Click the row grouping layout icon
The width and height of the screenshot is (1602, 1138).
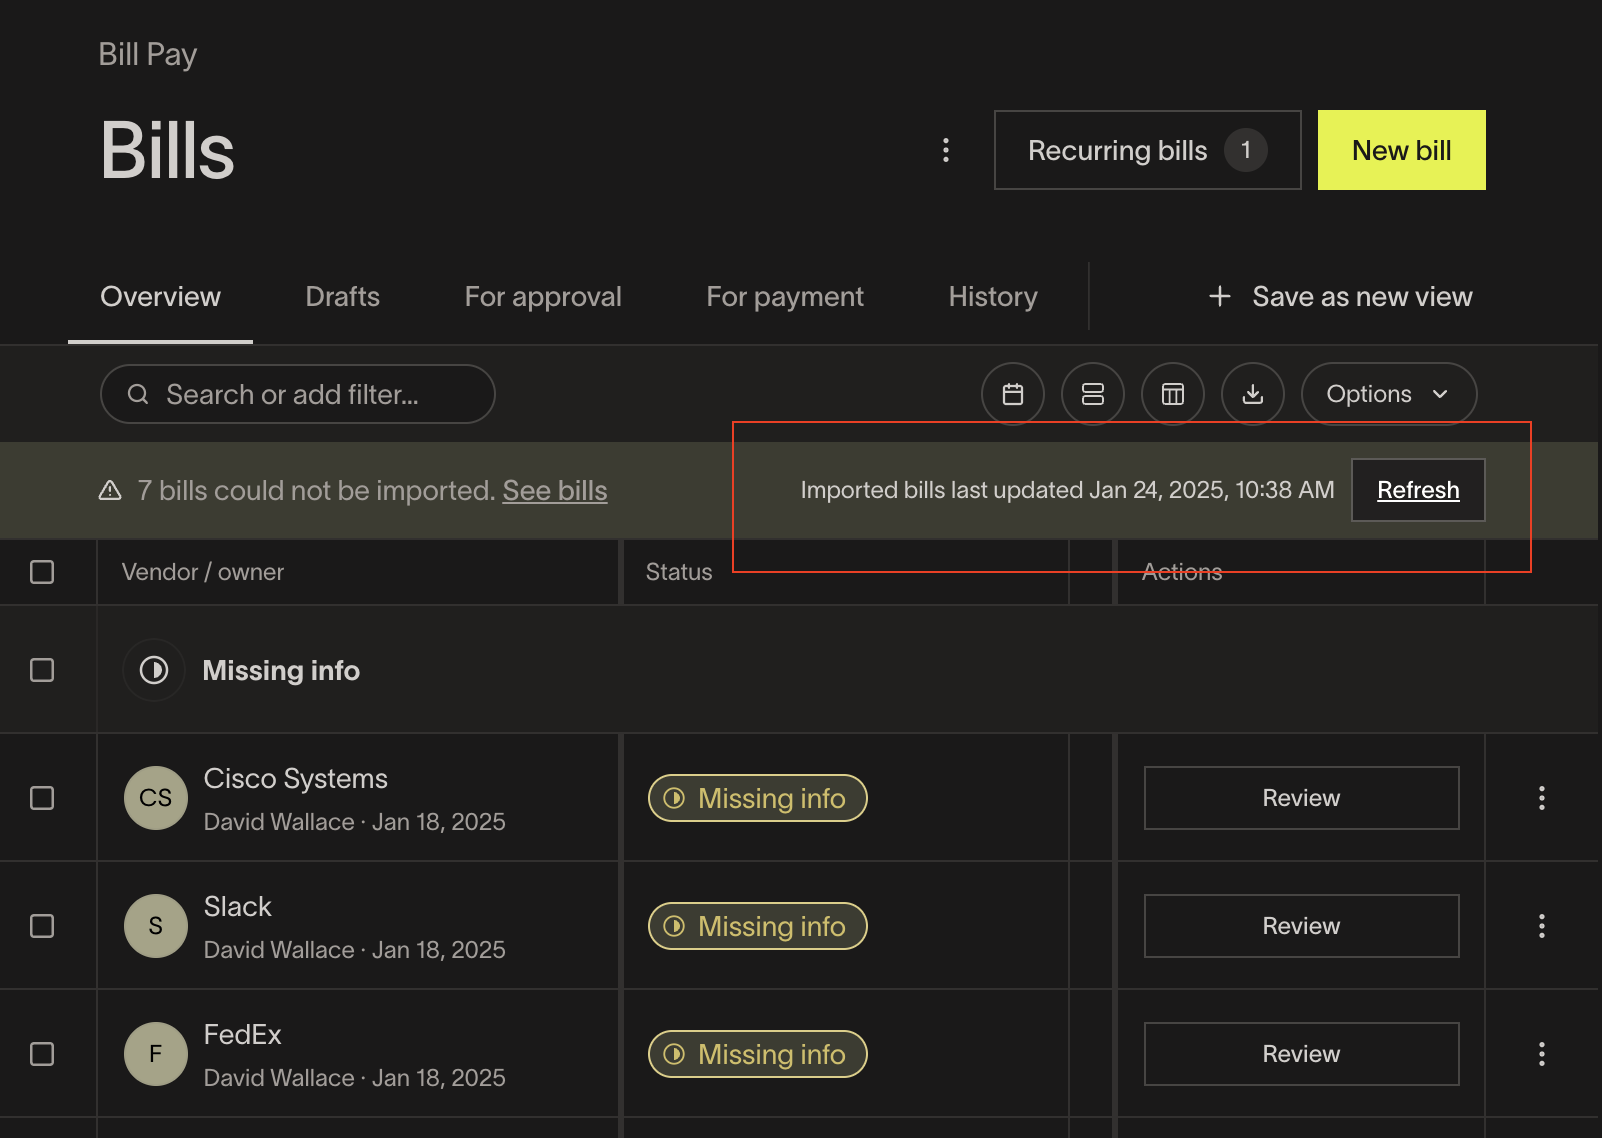(1093, 394)
